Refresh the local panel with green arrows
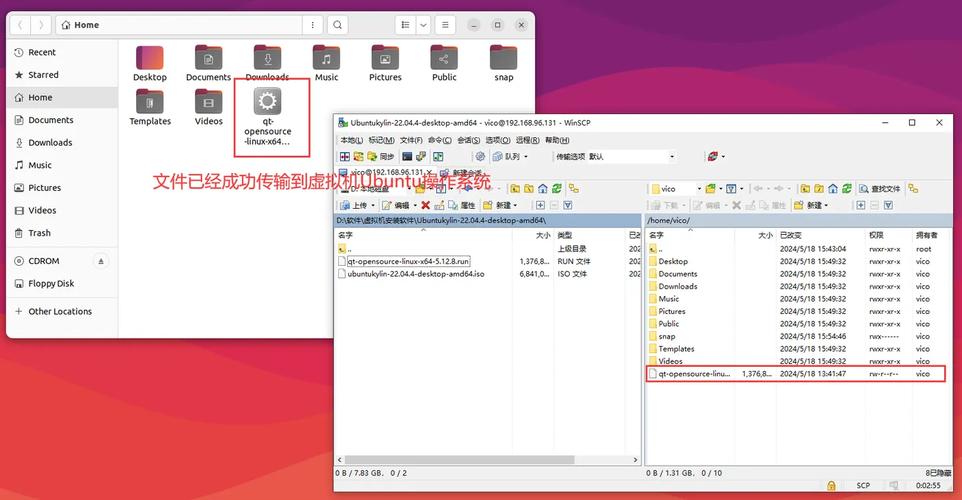 pyautogui.click(x=556, y=189)
